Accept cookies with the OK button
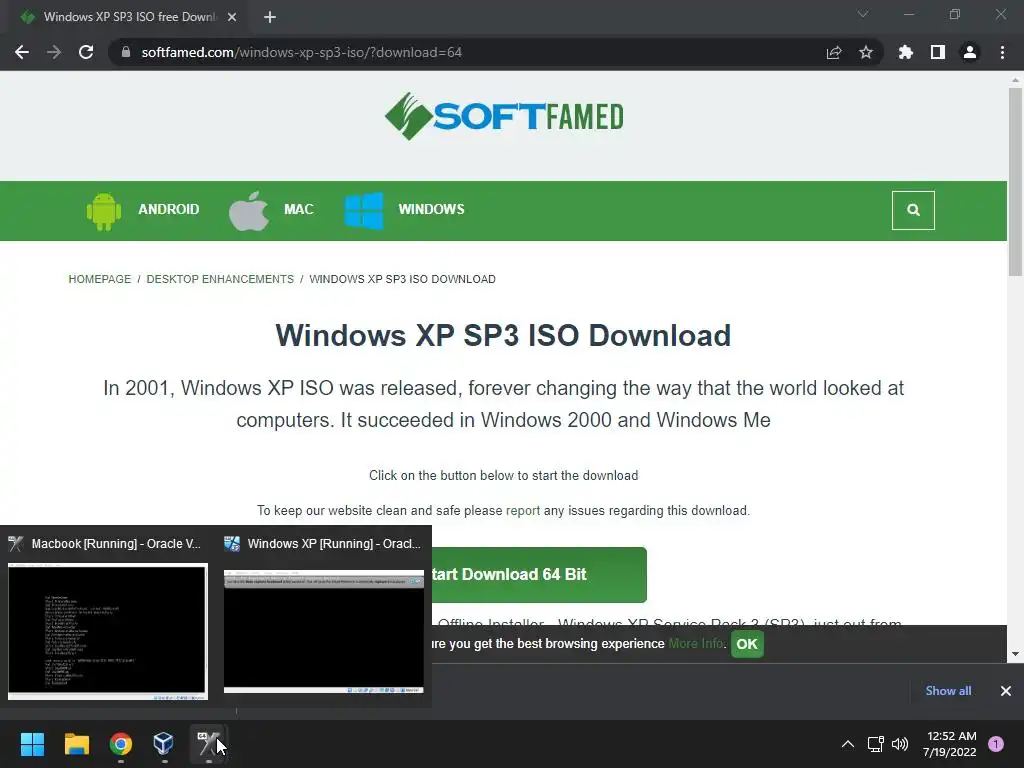The image size is (1024, 768). (x=747, y=644)
